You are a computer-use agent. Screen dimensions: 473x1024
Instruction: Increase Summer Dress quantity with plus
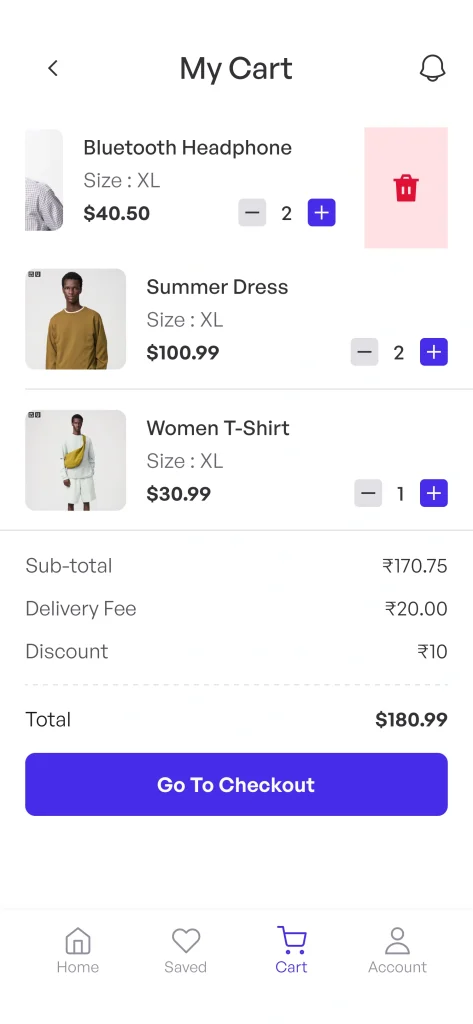coord(434,353)
